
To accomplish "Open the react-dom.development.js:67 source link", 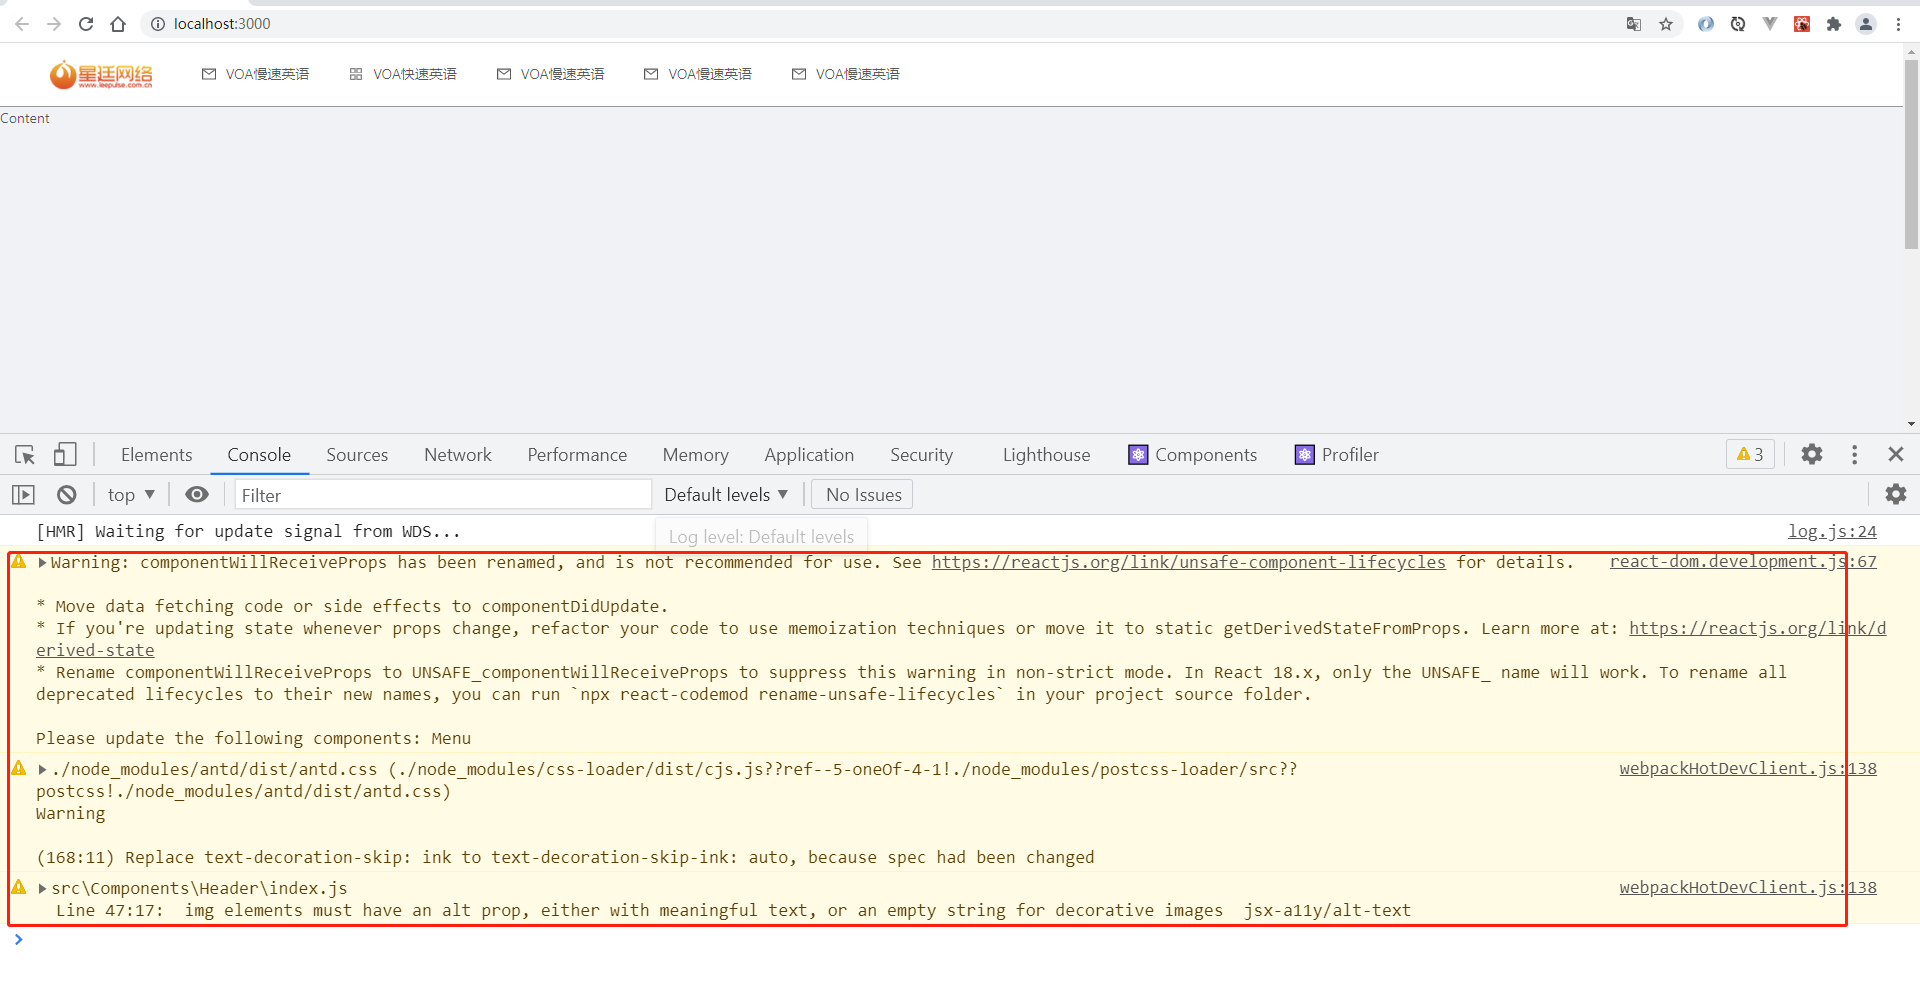I will pos(1743,562).
